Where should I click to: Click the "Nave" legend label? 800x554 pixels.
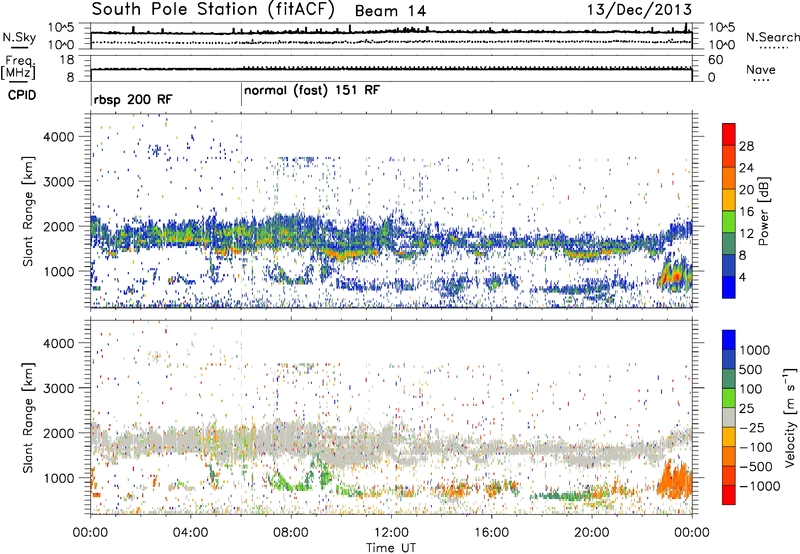coord(761,69)
